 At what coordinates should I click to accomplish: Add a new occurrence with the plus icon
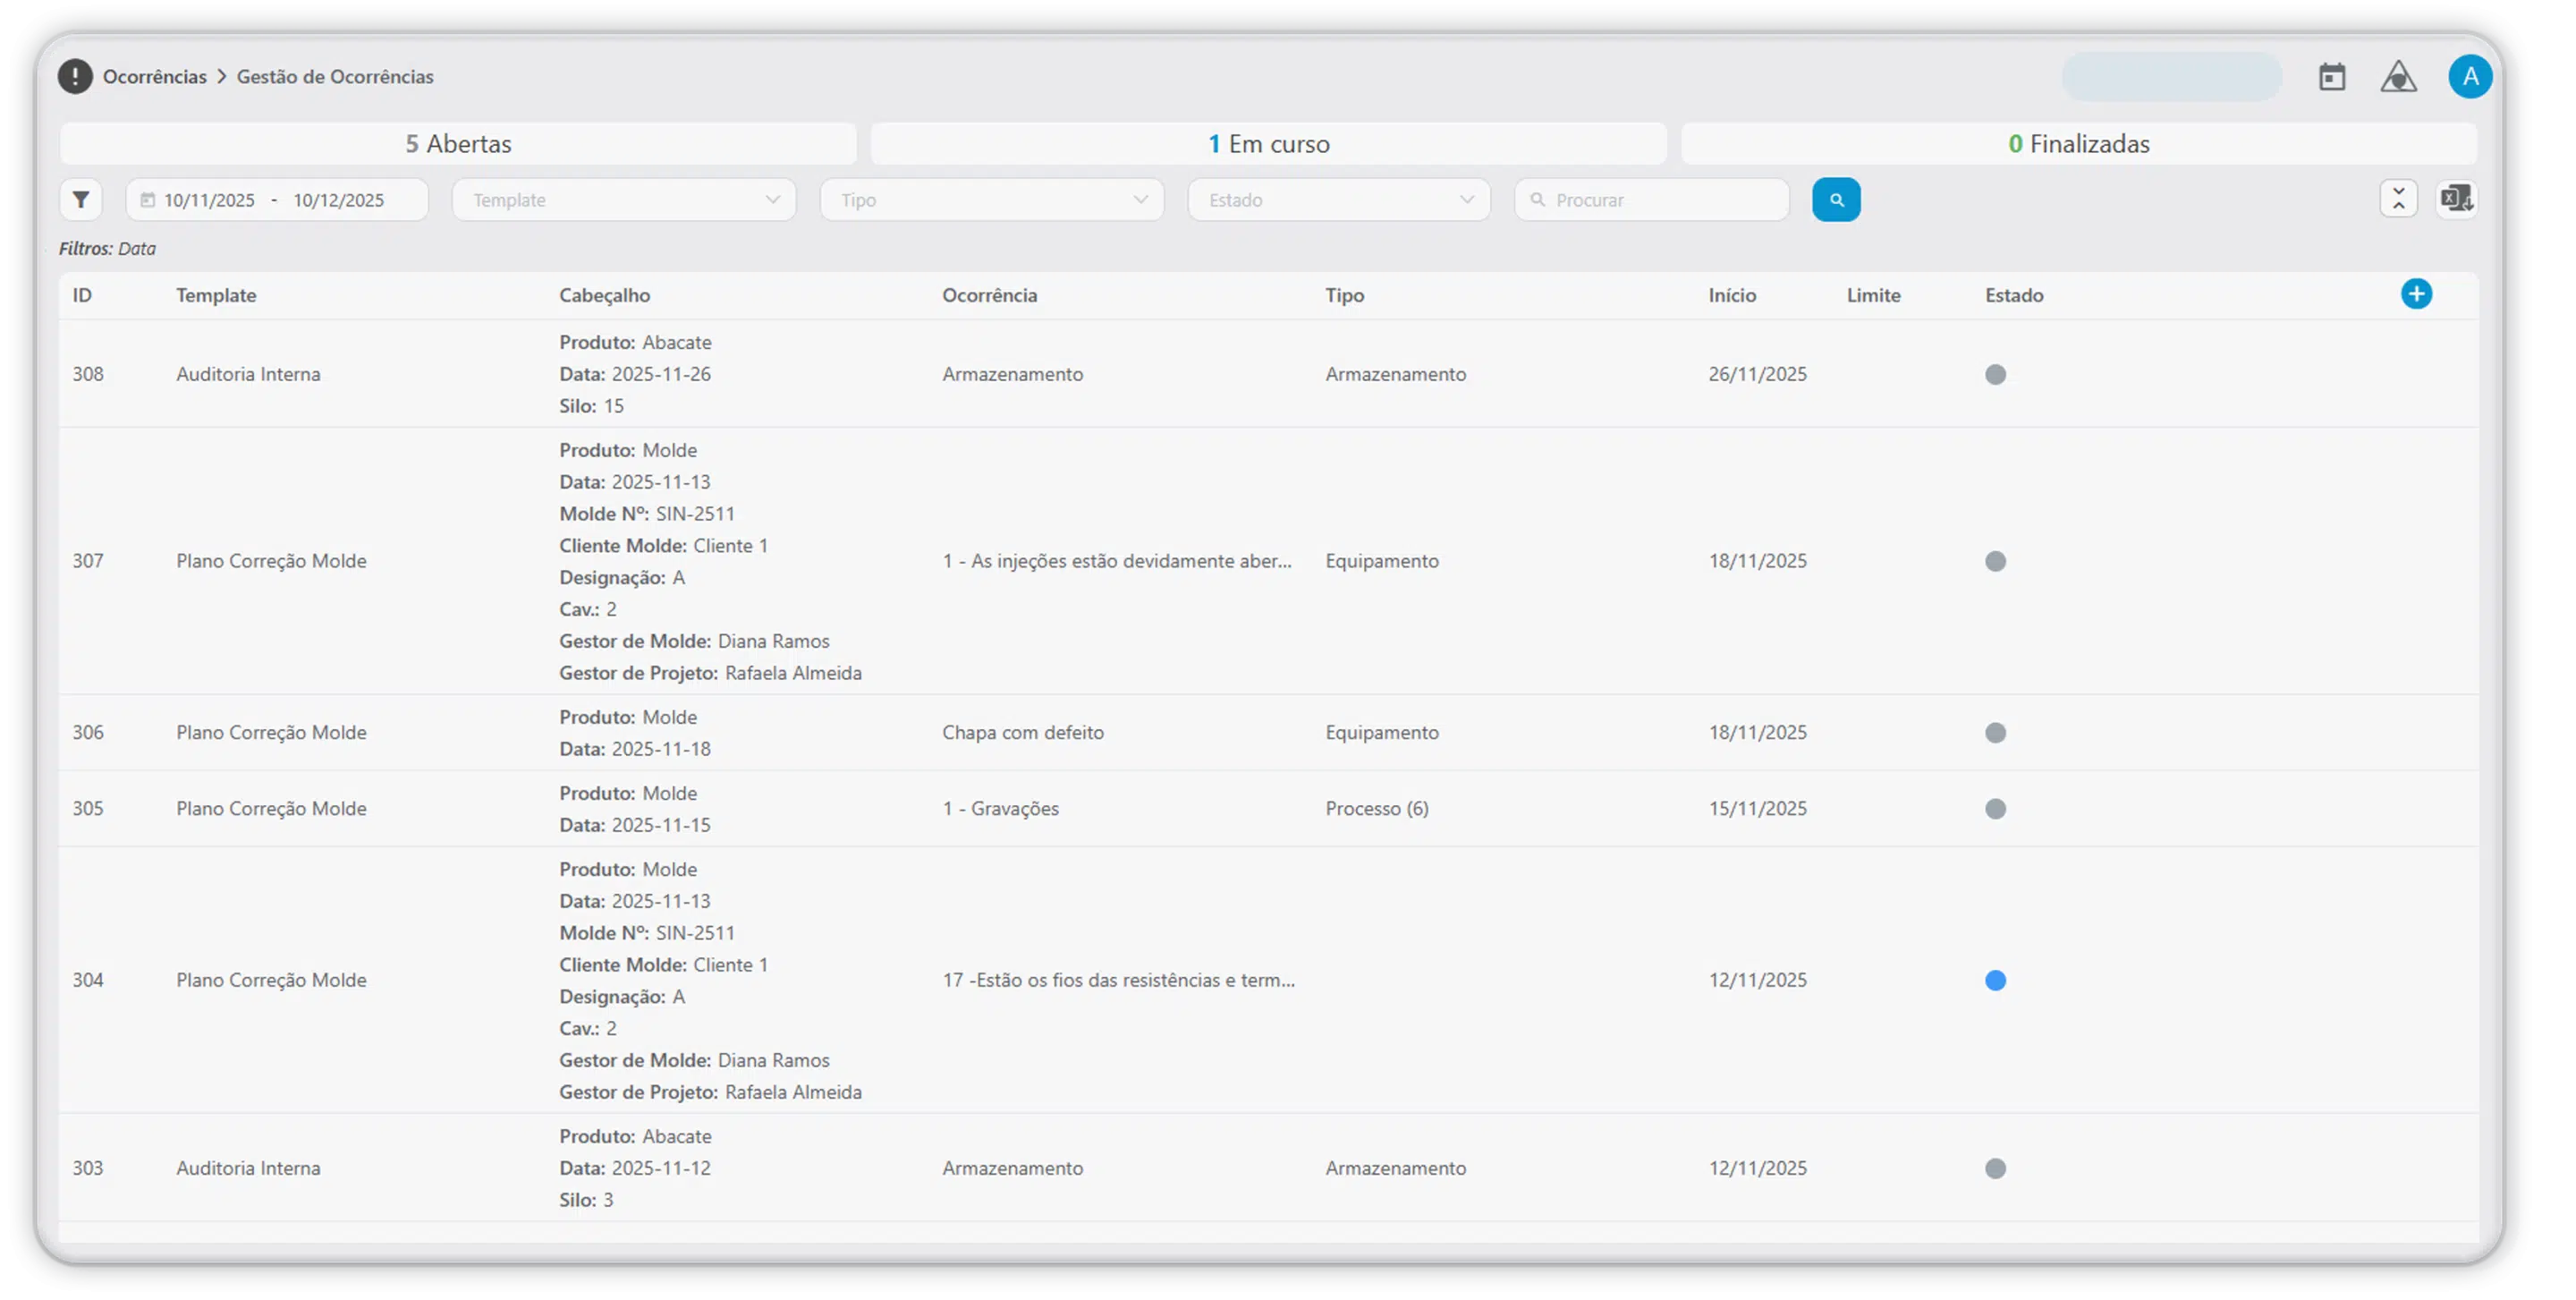tap(2416, 294)
